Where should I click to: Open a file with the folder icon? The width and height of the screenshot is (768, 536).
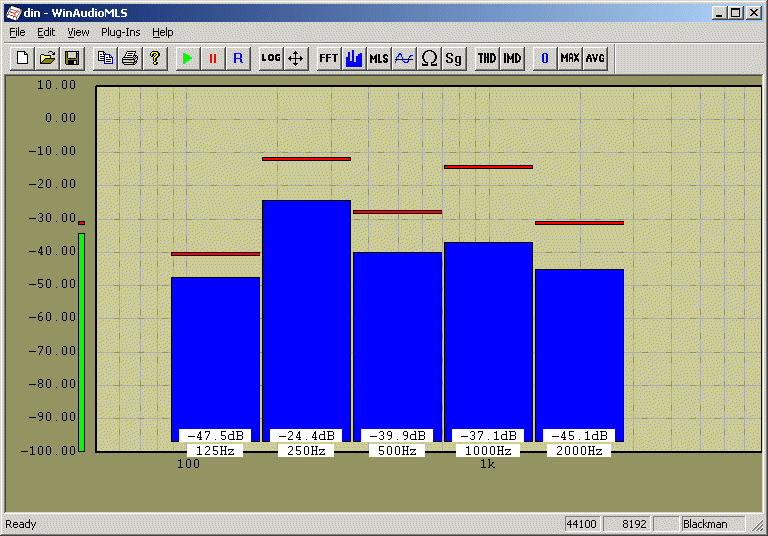(47, 58)
